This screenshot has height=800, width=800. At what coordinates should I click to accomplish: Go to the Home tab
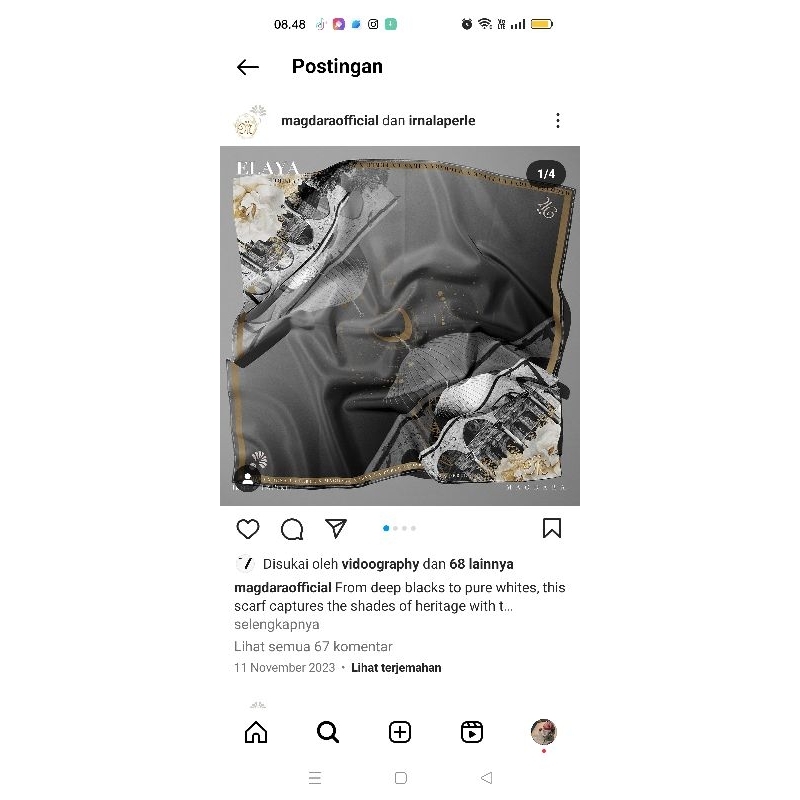256,732
